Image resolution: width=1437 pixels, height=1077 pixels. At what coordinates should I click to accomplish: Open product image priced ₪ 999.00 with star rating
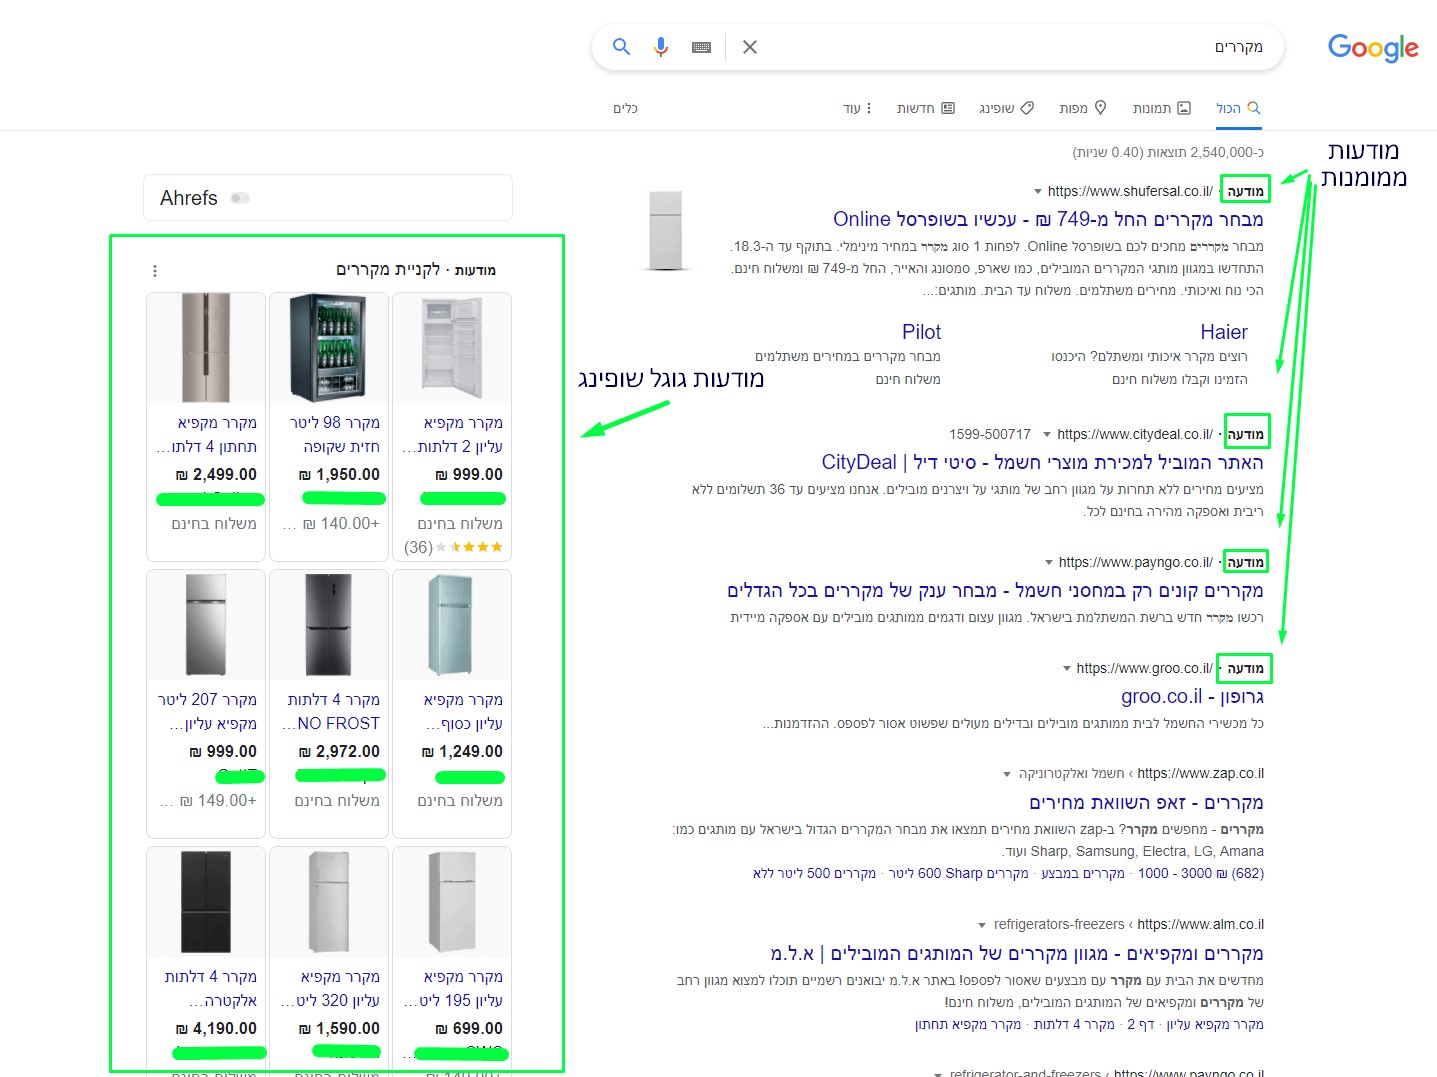452,348
